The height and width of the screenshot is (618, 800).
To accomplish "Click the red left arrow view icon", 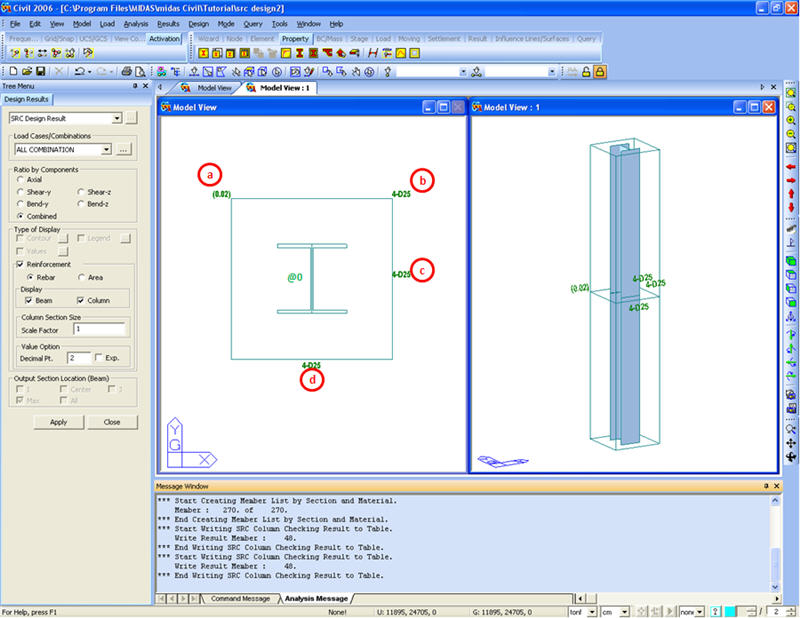I will [x=791, y=167].
